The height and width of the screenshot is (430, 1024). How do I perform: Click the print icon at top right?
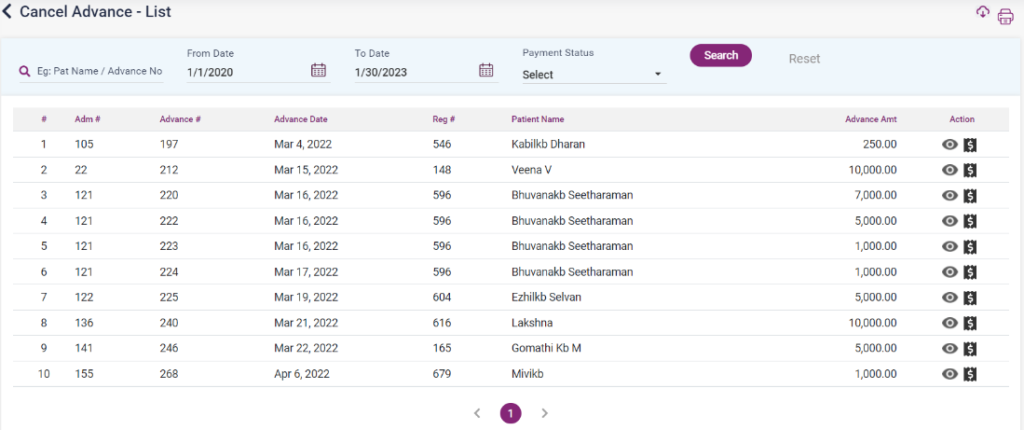(1005, 16)
